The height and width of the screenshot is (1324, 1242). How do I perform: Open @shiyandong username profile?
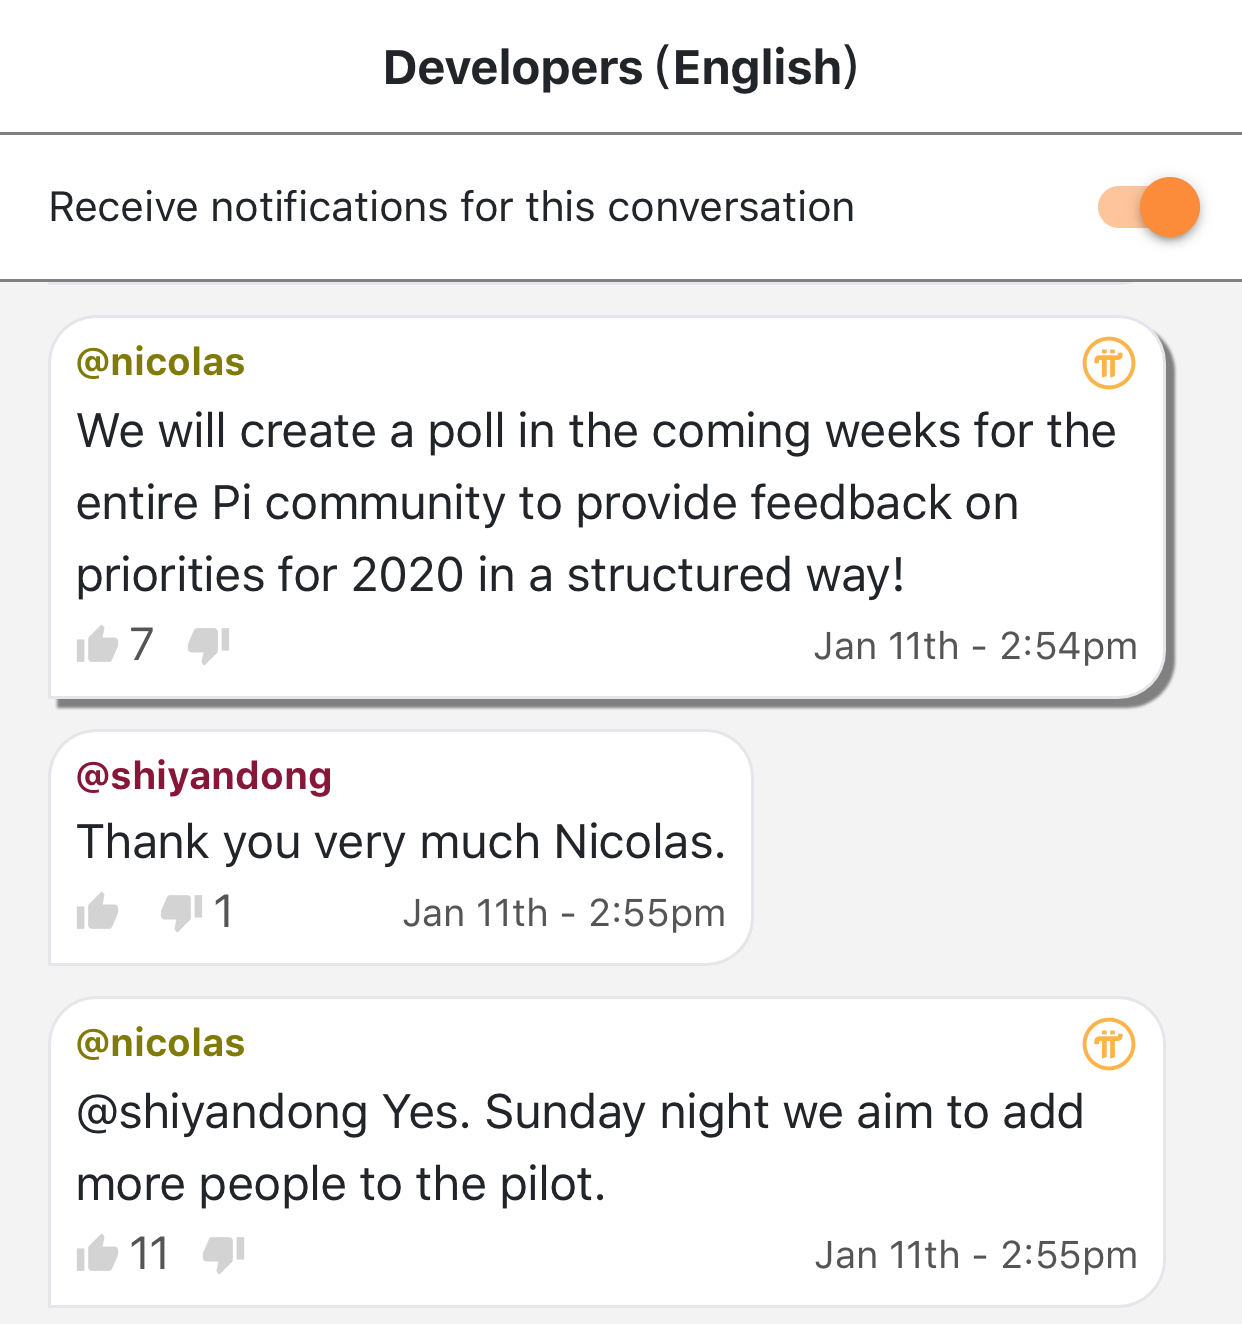click(x=204, y=776)
